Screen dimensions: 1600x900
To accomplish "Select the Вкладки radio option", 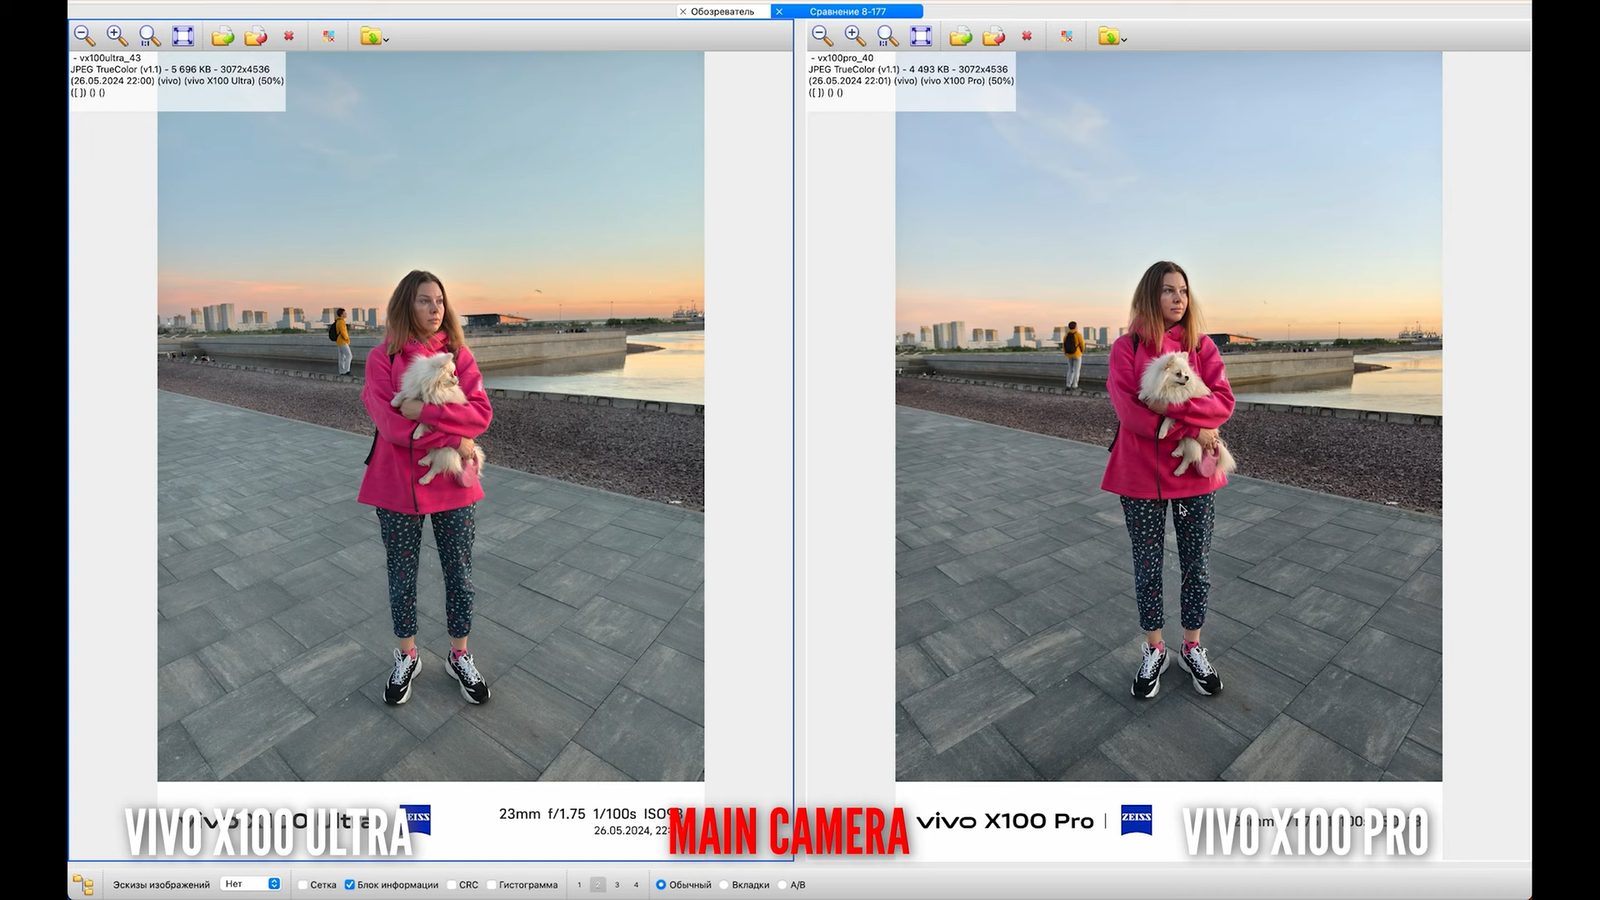I will [724, 885].
